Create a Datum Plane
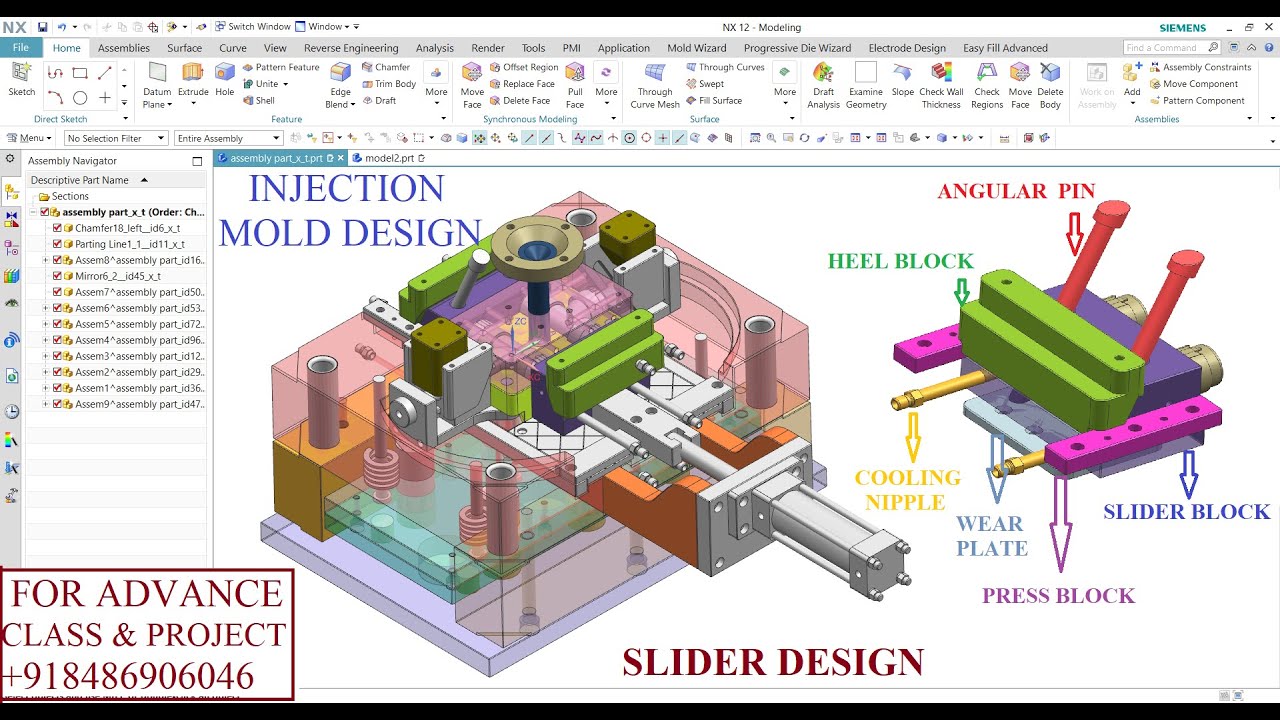Viewport: 1280px width, 720px height. pyautogui.click(x=157, y=85)
